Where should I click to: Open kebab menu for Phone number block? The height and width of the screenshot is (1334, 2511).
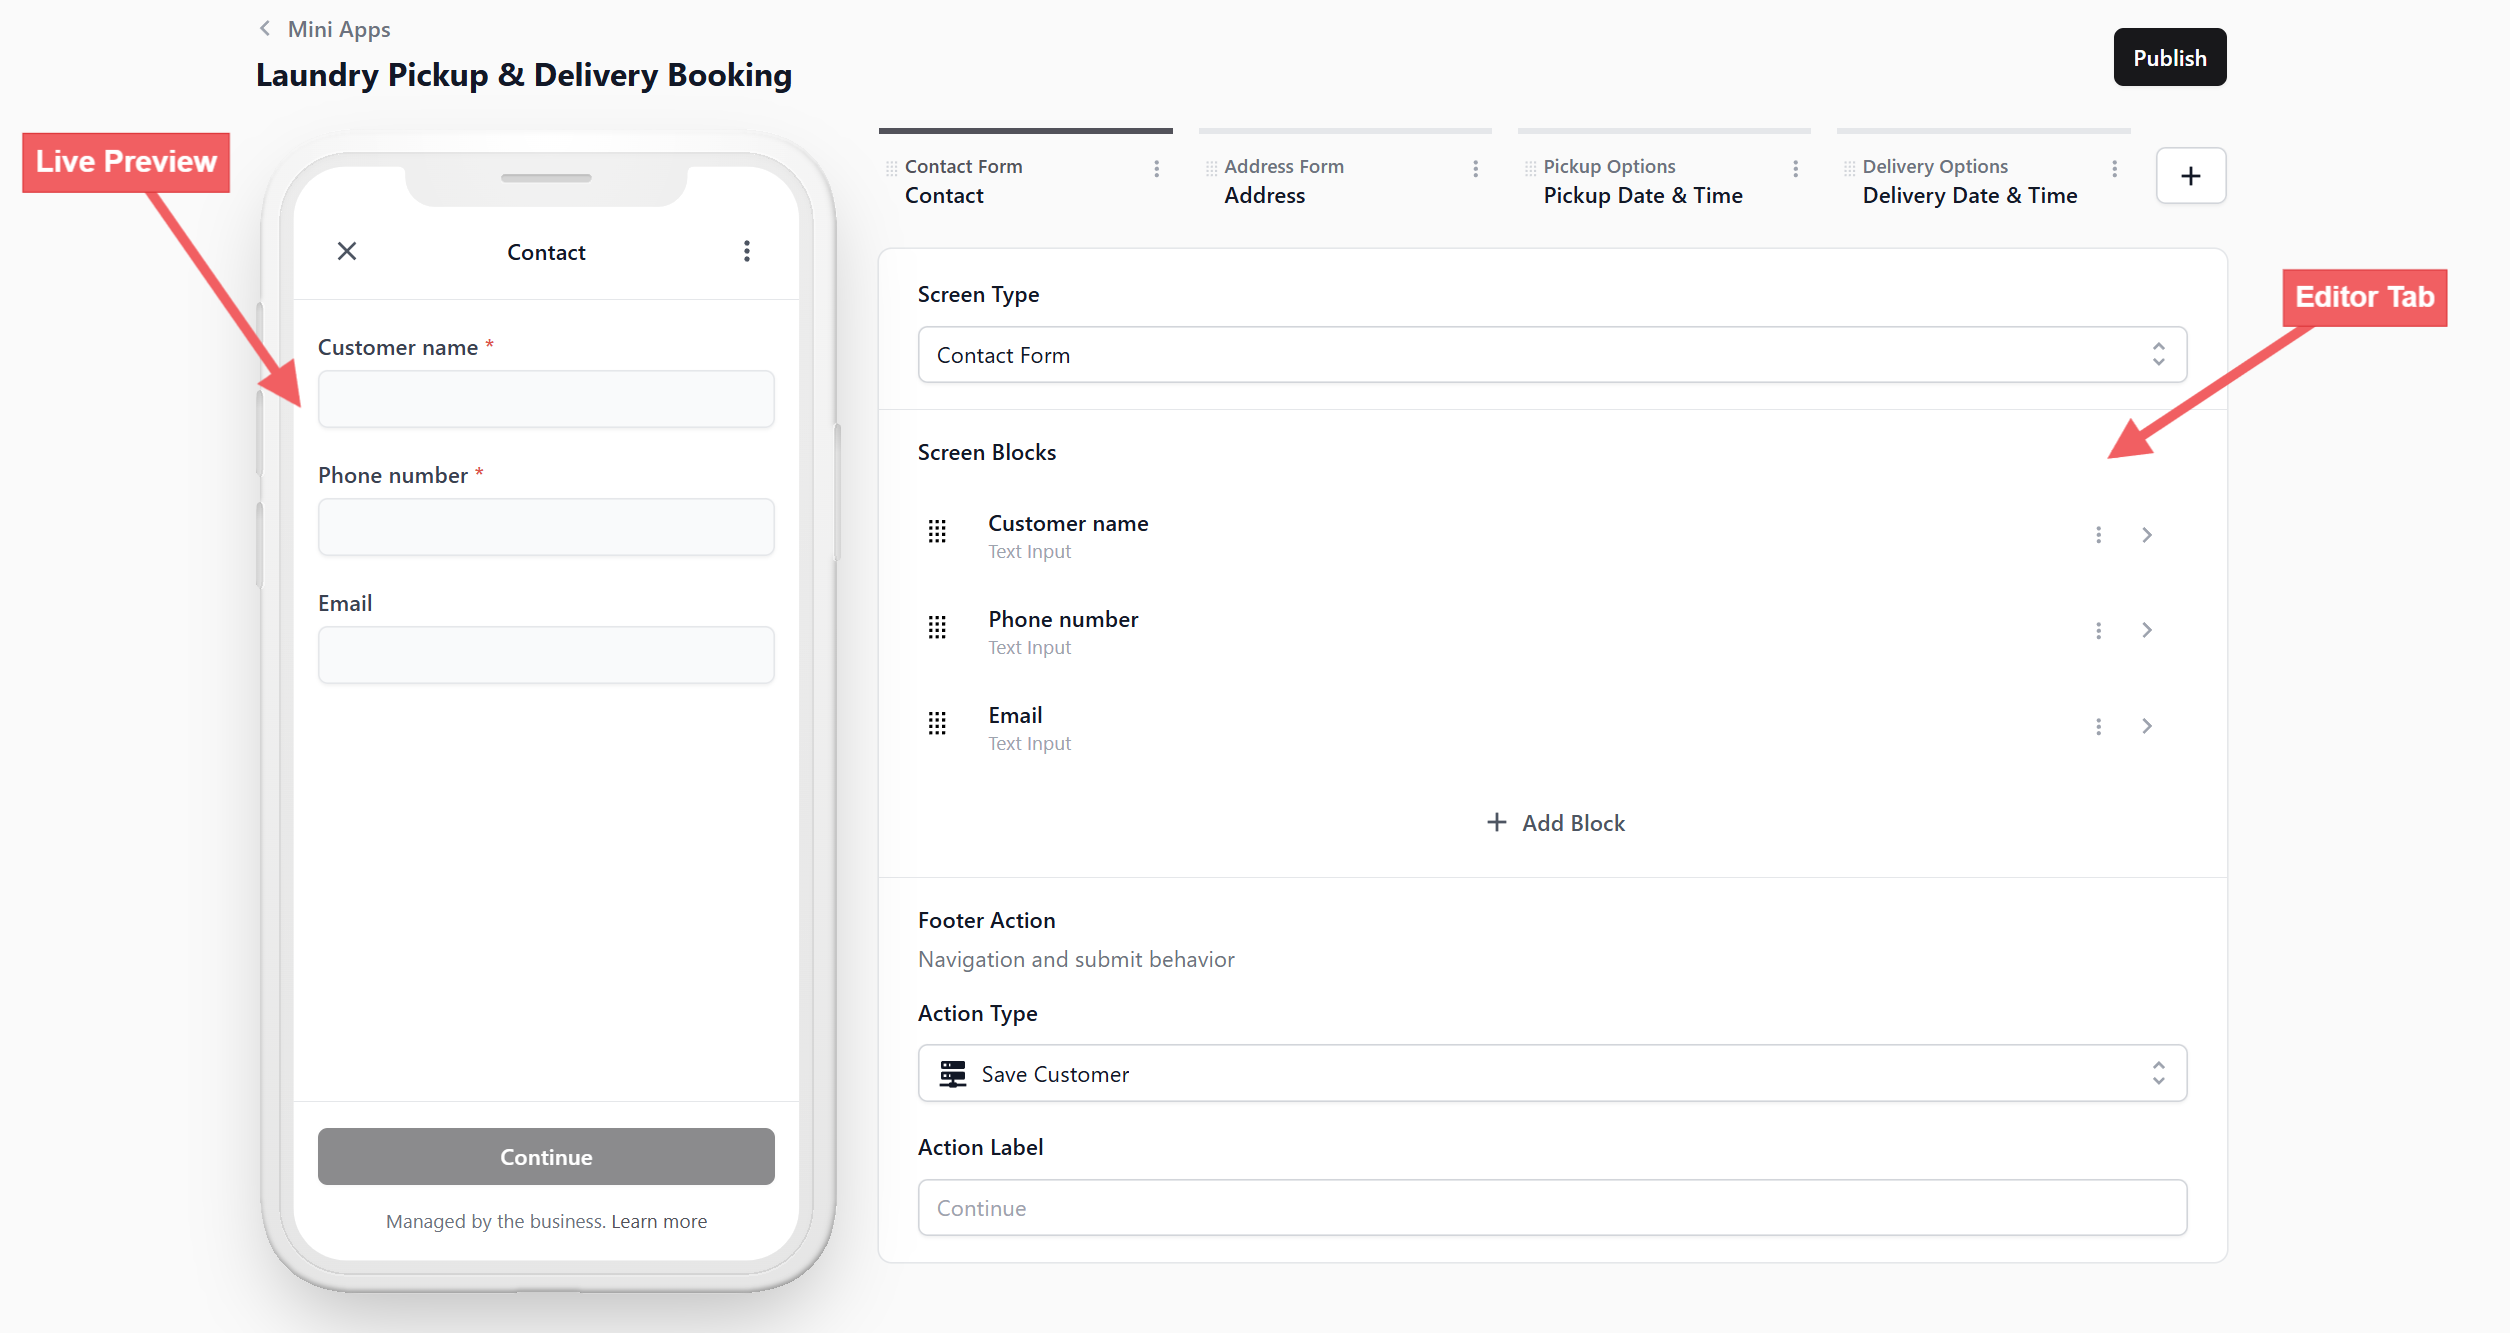tap(2098, 630)
